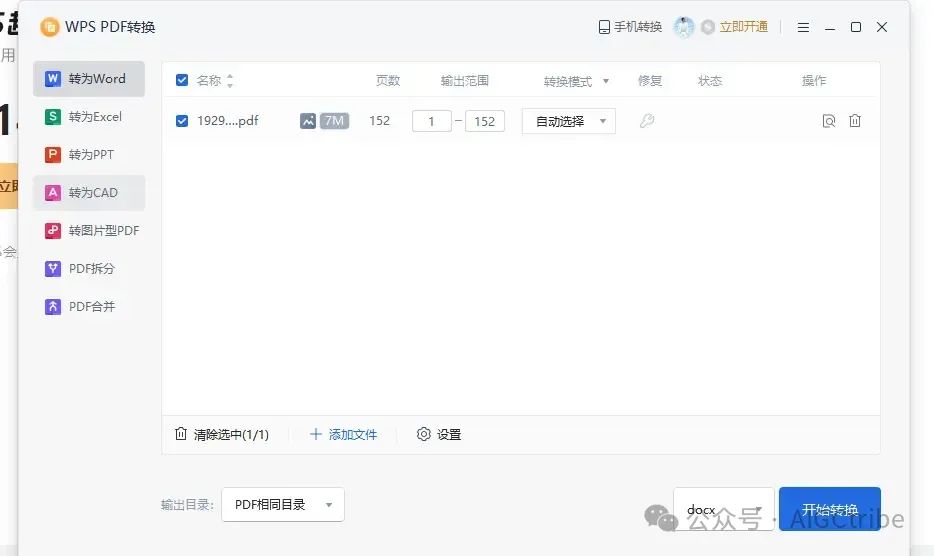Click the purple PDF split icon
This screenshot has height=556, width=934.
(x=53, y=269)
